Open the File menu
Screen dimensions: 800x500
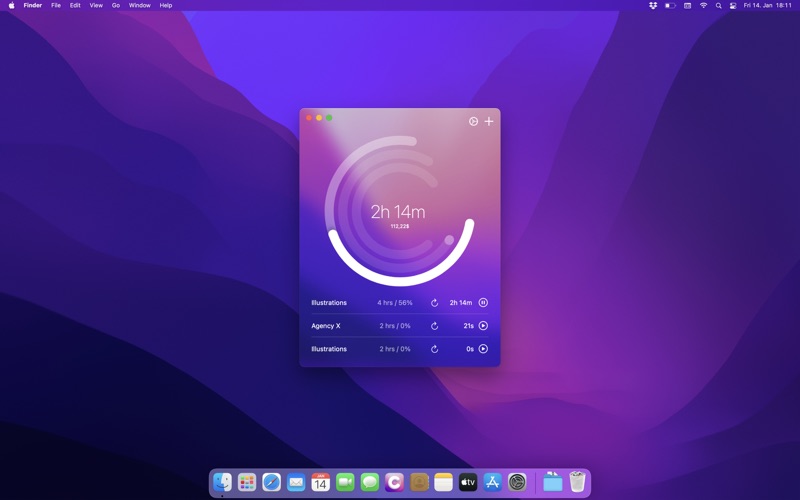pos(56,5)
